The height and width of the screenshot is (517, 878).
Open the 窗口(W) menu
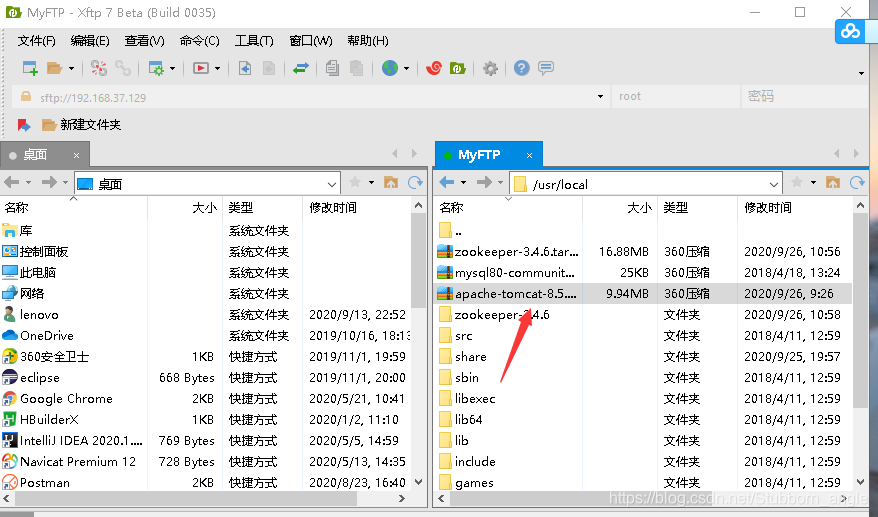click(x=310, y=41)
